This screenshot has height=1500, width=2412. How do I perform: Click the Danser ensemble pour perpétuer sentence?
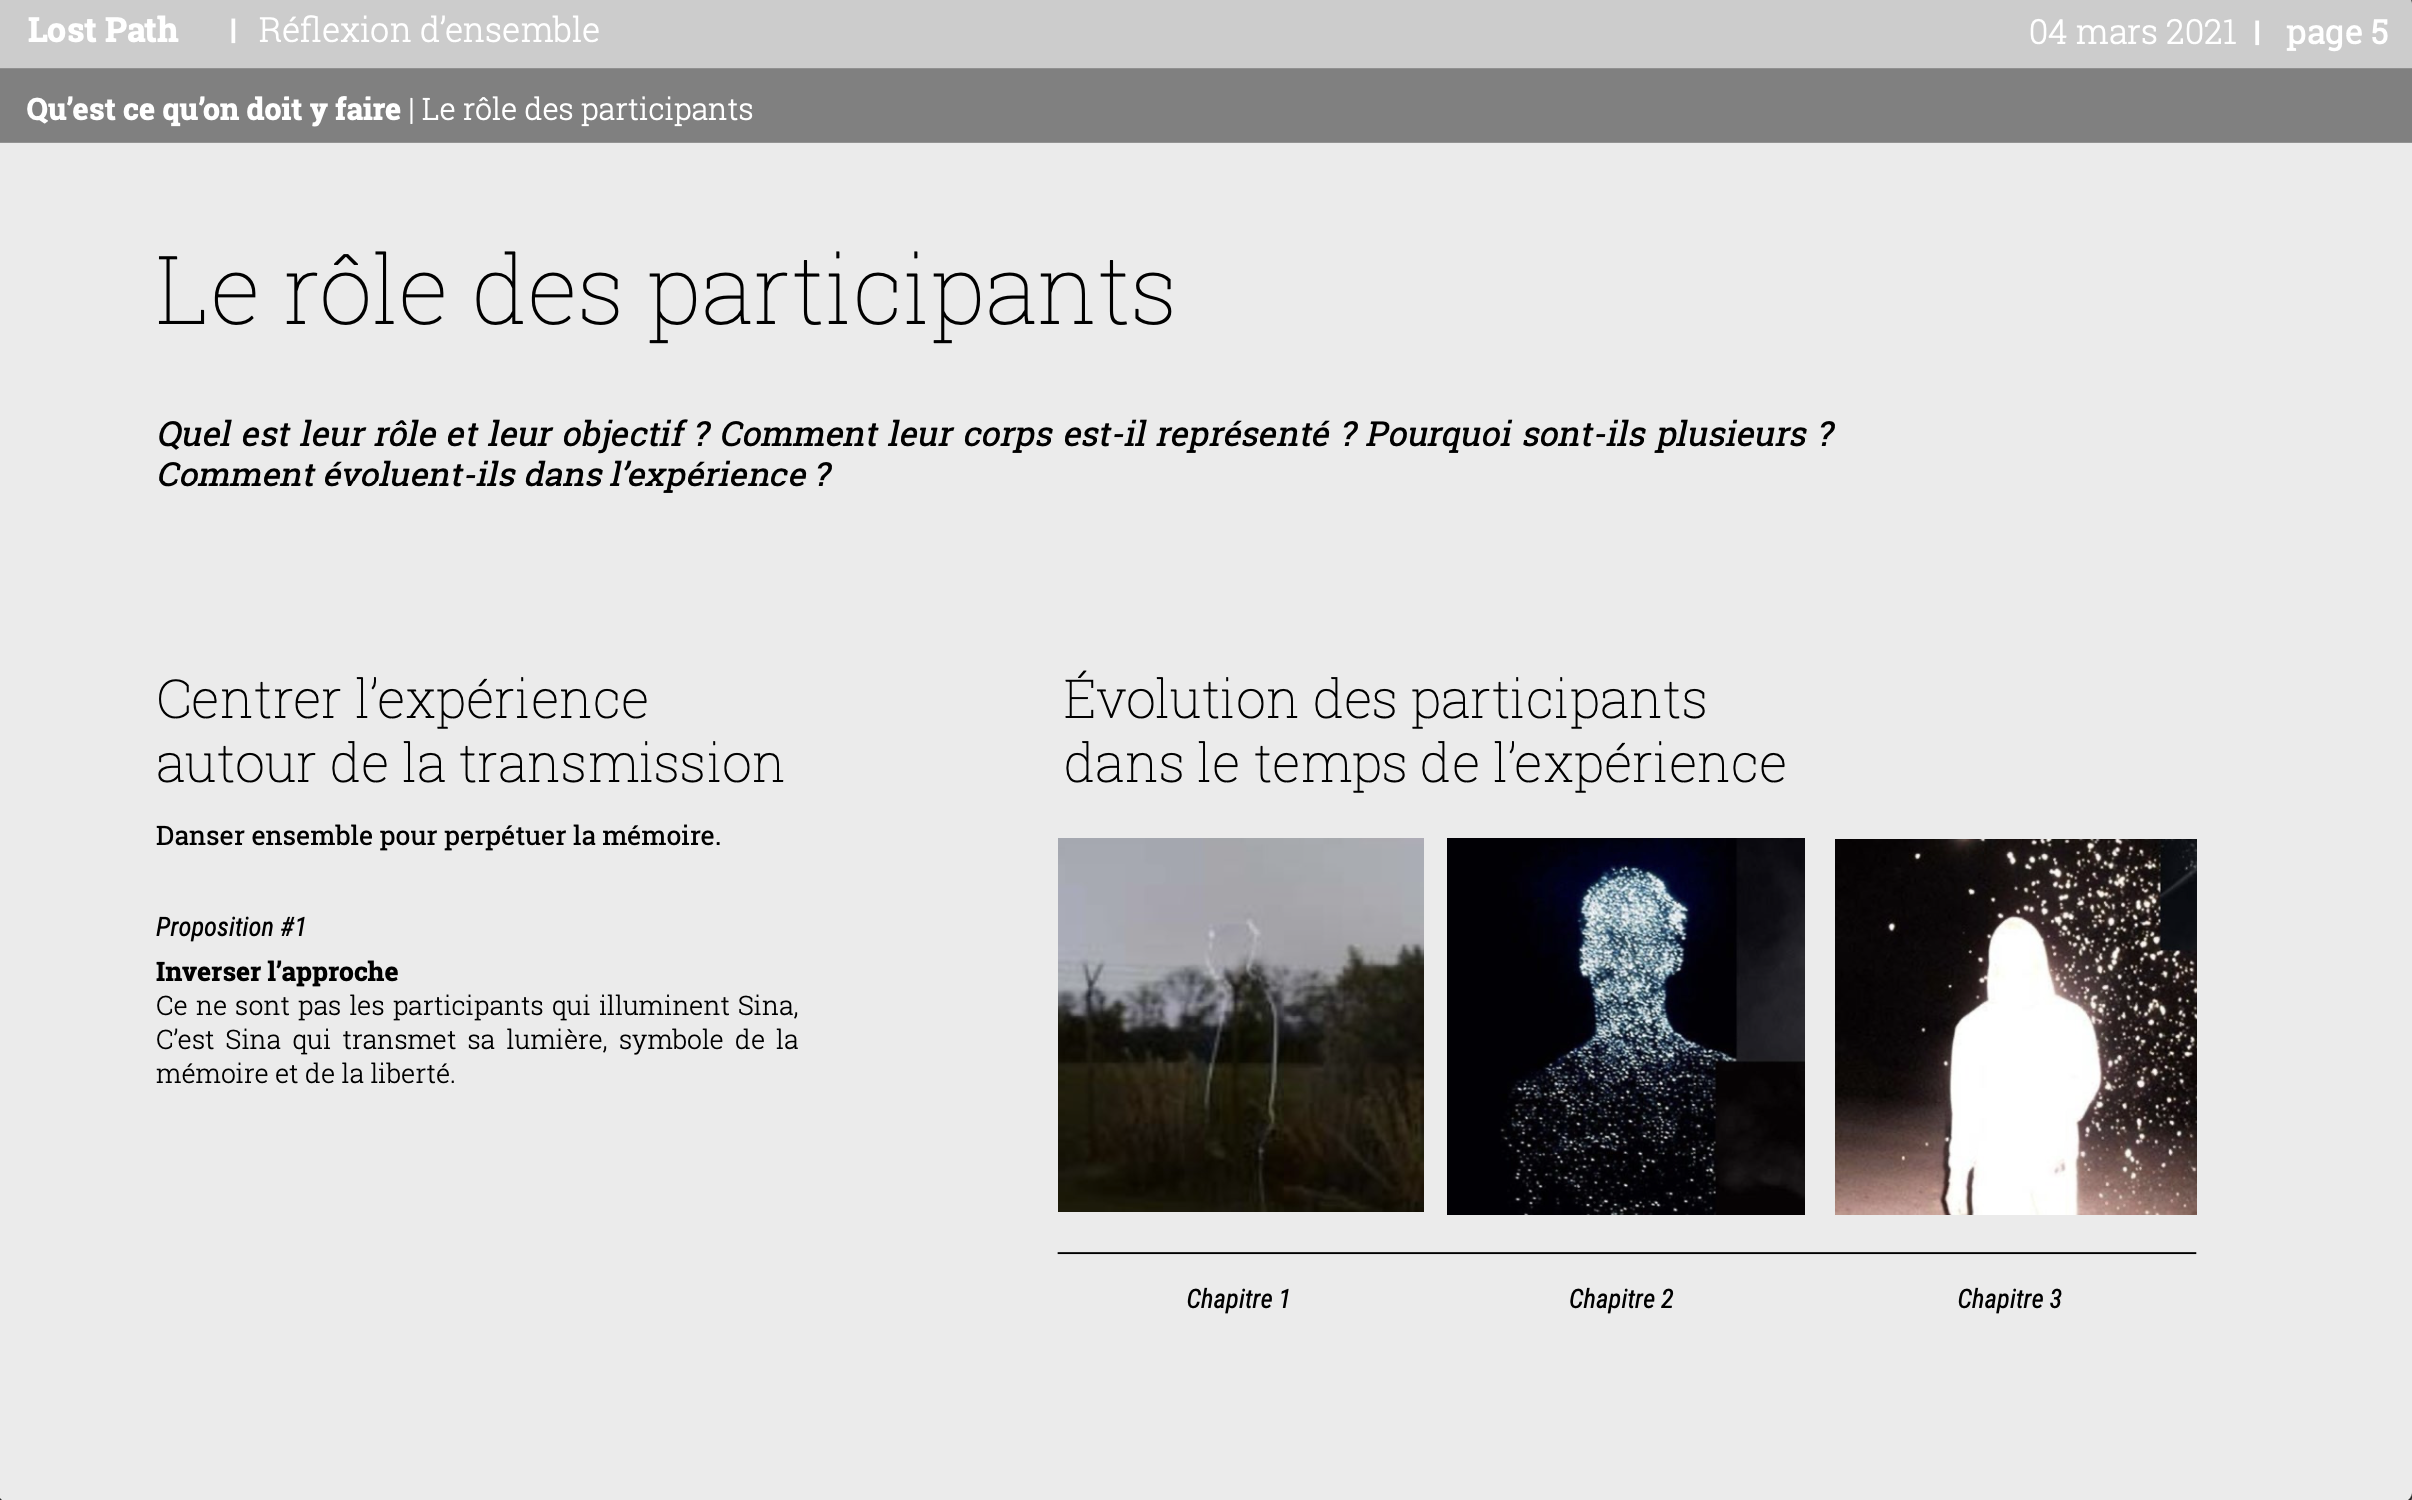[x=438, y=836]
